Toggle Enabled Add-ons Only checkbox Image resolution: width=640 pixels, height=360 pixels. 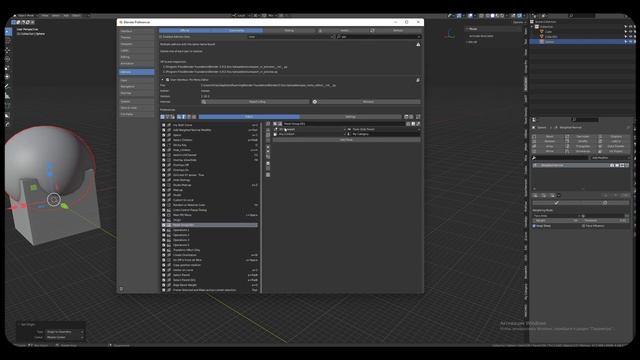pyautogui.click(x=161, y=37)
